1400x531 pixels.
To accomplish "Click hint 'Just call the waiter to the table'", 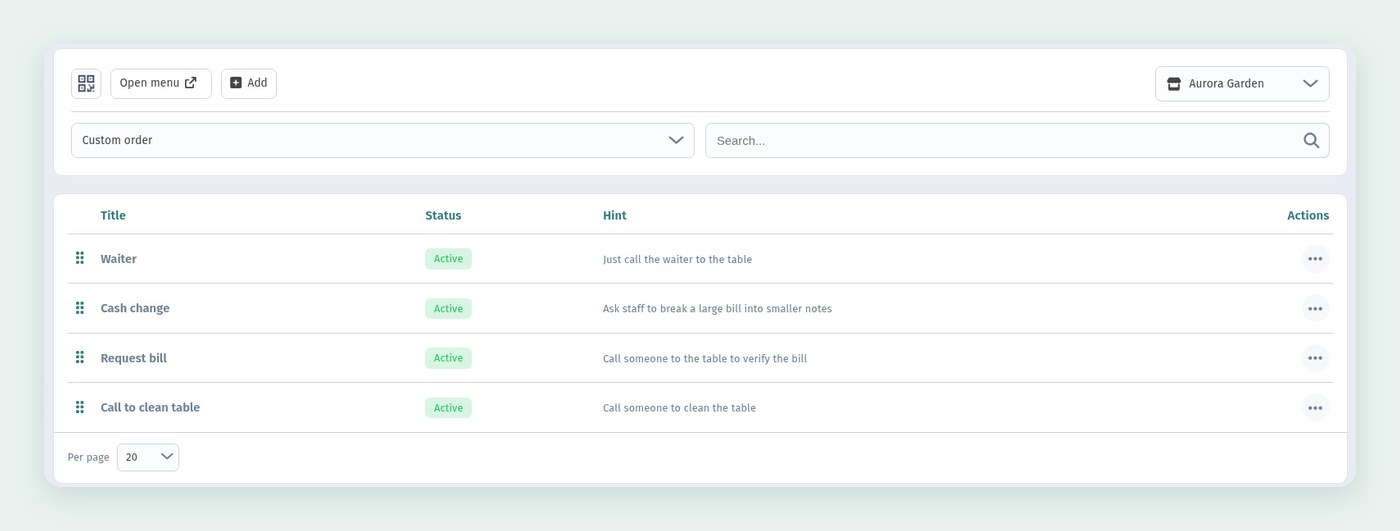I will (x=677, y=259).
